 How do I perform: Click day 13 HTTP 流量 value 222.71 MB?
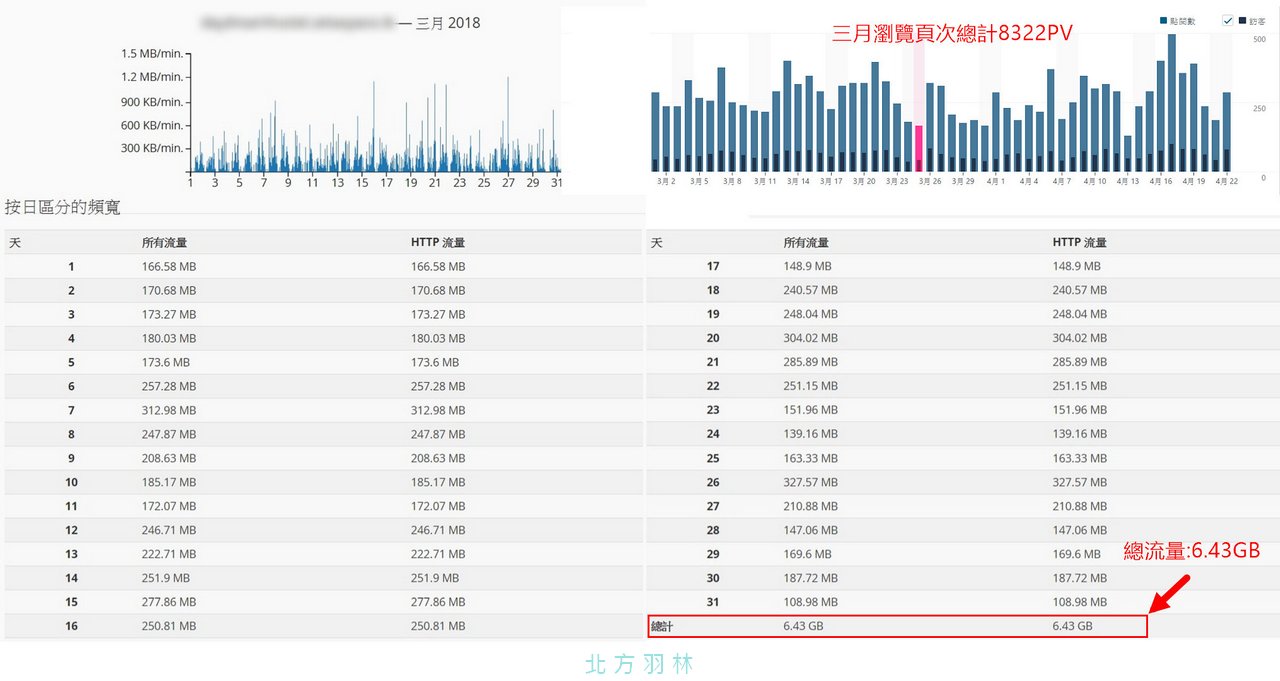(x=438, y=554)
